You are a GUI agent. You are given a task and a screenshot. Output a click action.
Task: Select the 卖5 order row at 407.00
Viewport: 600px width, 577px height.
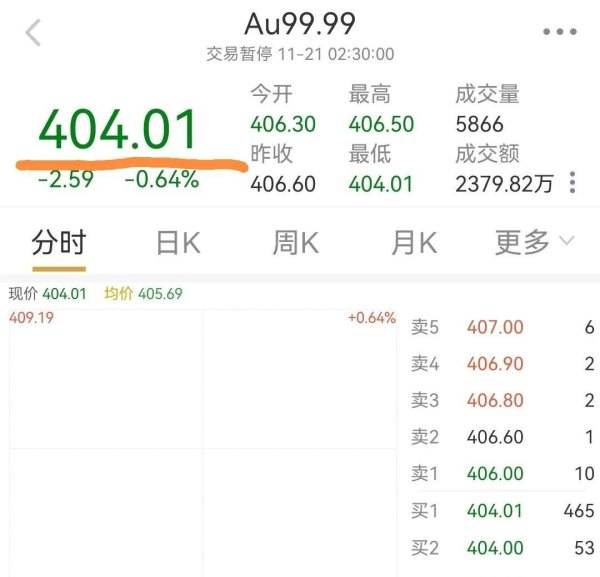502,328
